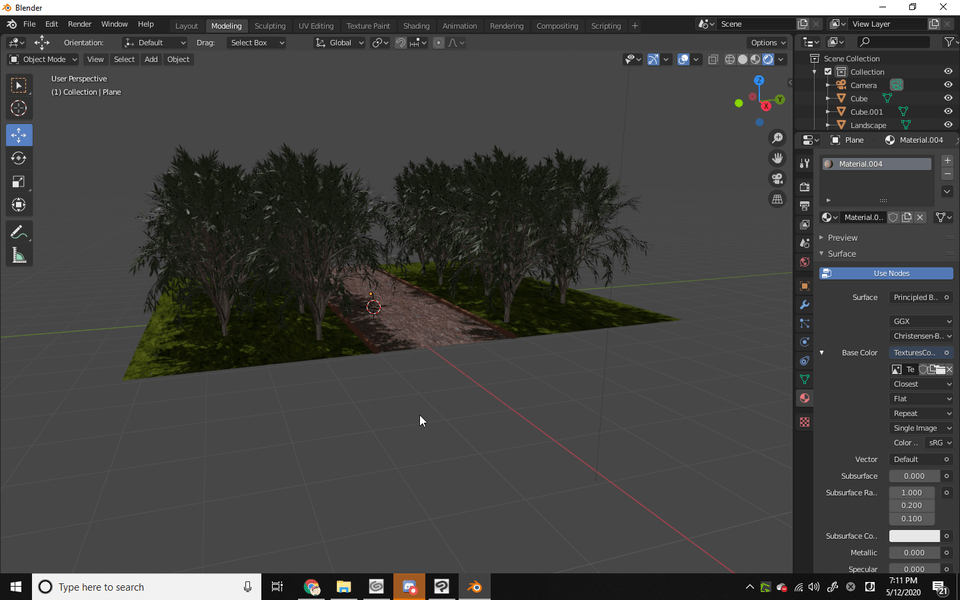The image size is (960, 600).
Task: Open the Material properties tab icon
Action: pyautogui.click(x=804, y=398)
